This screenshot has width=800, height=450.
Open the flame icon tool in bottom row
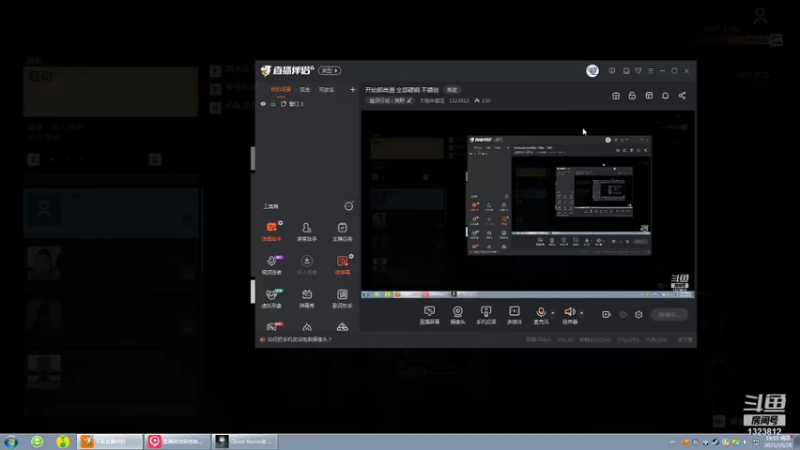click(307, 327)
